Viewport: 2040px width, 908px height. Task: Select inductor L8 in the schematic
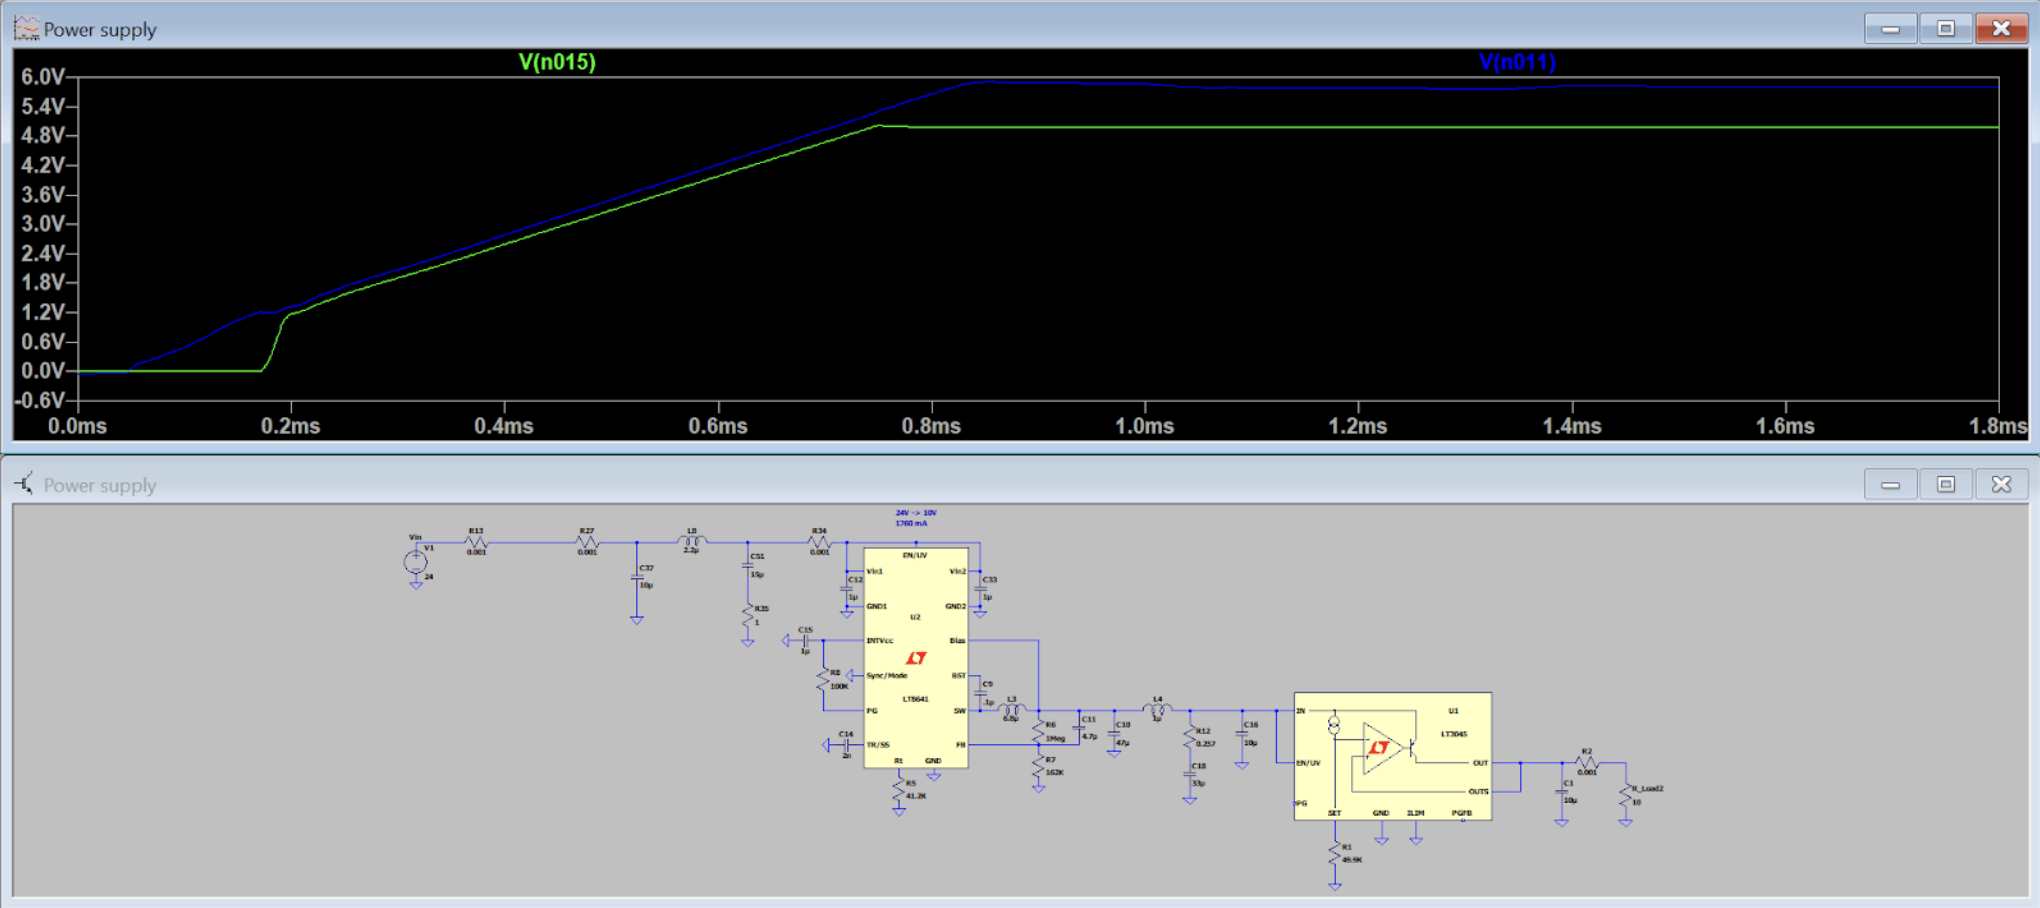click(x=692, y=541)
